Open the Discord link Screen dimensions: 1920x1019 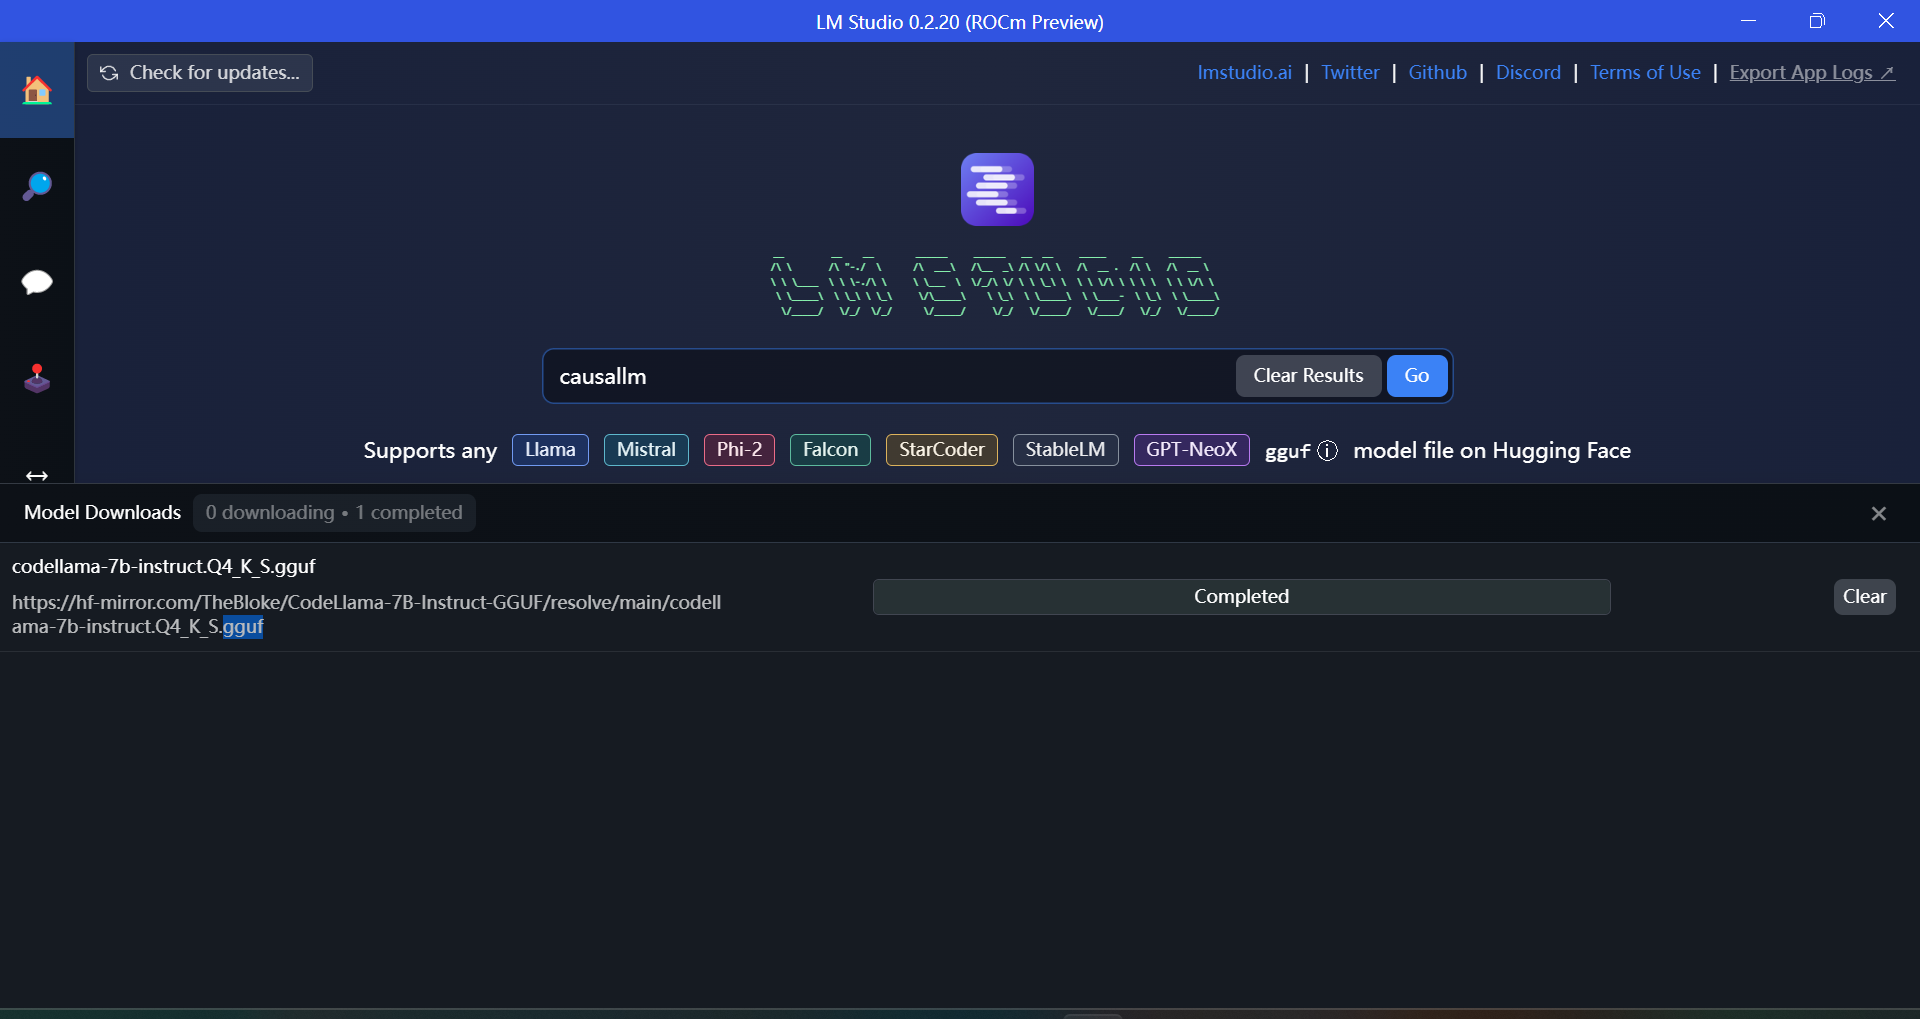tap(1528, 73)
